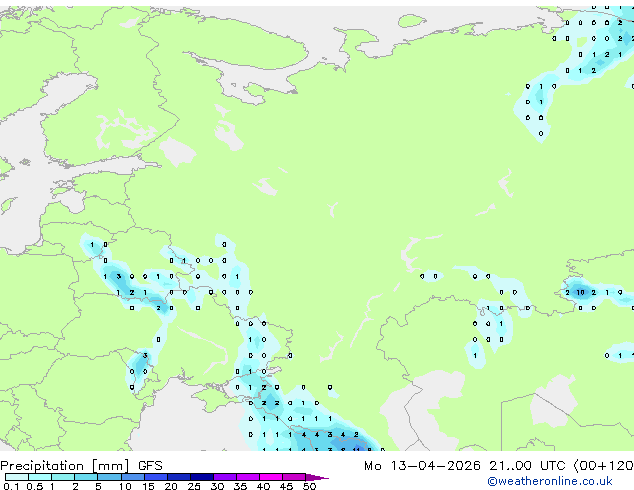Viewport: 634px width, 490px height.
Task: Click the legend label "15"
Action: coord(148,486)
